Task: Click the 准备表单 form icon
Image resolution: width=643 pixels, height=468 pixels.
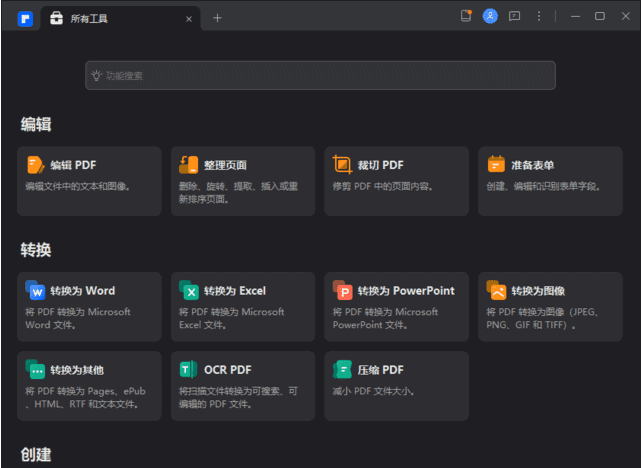Action: (496, 164)
